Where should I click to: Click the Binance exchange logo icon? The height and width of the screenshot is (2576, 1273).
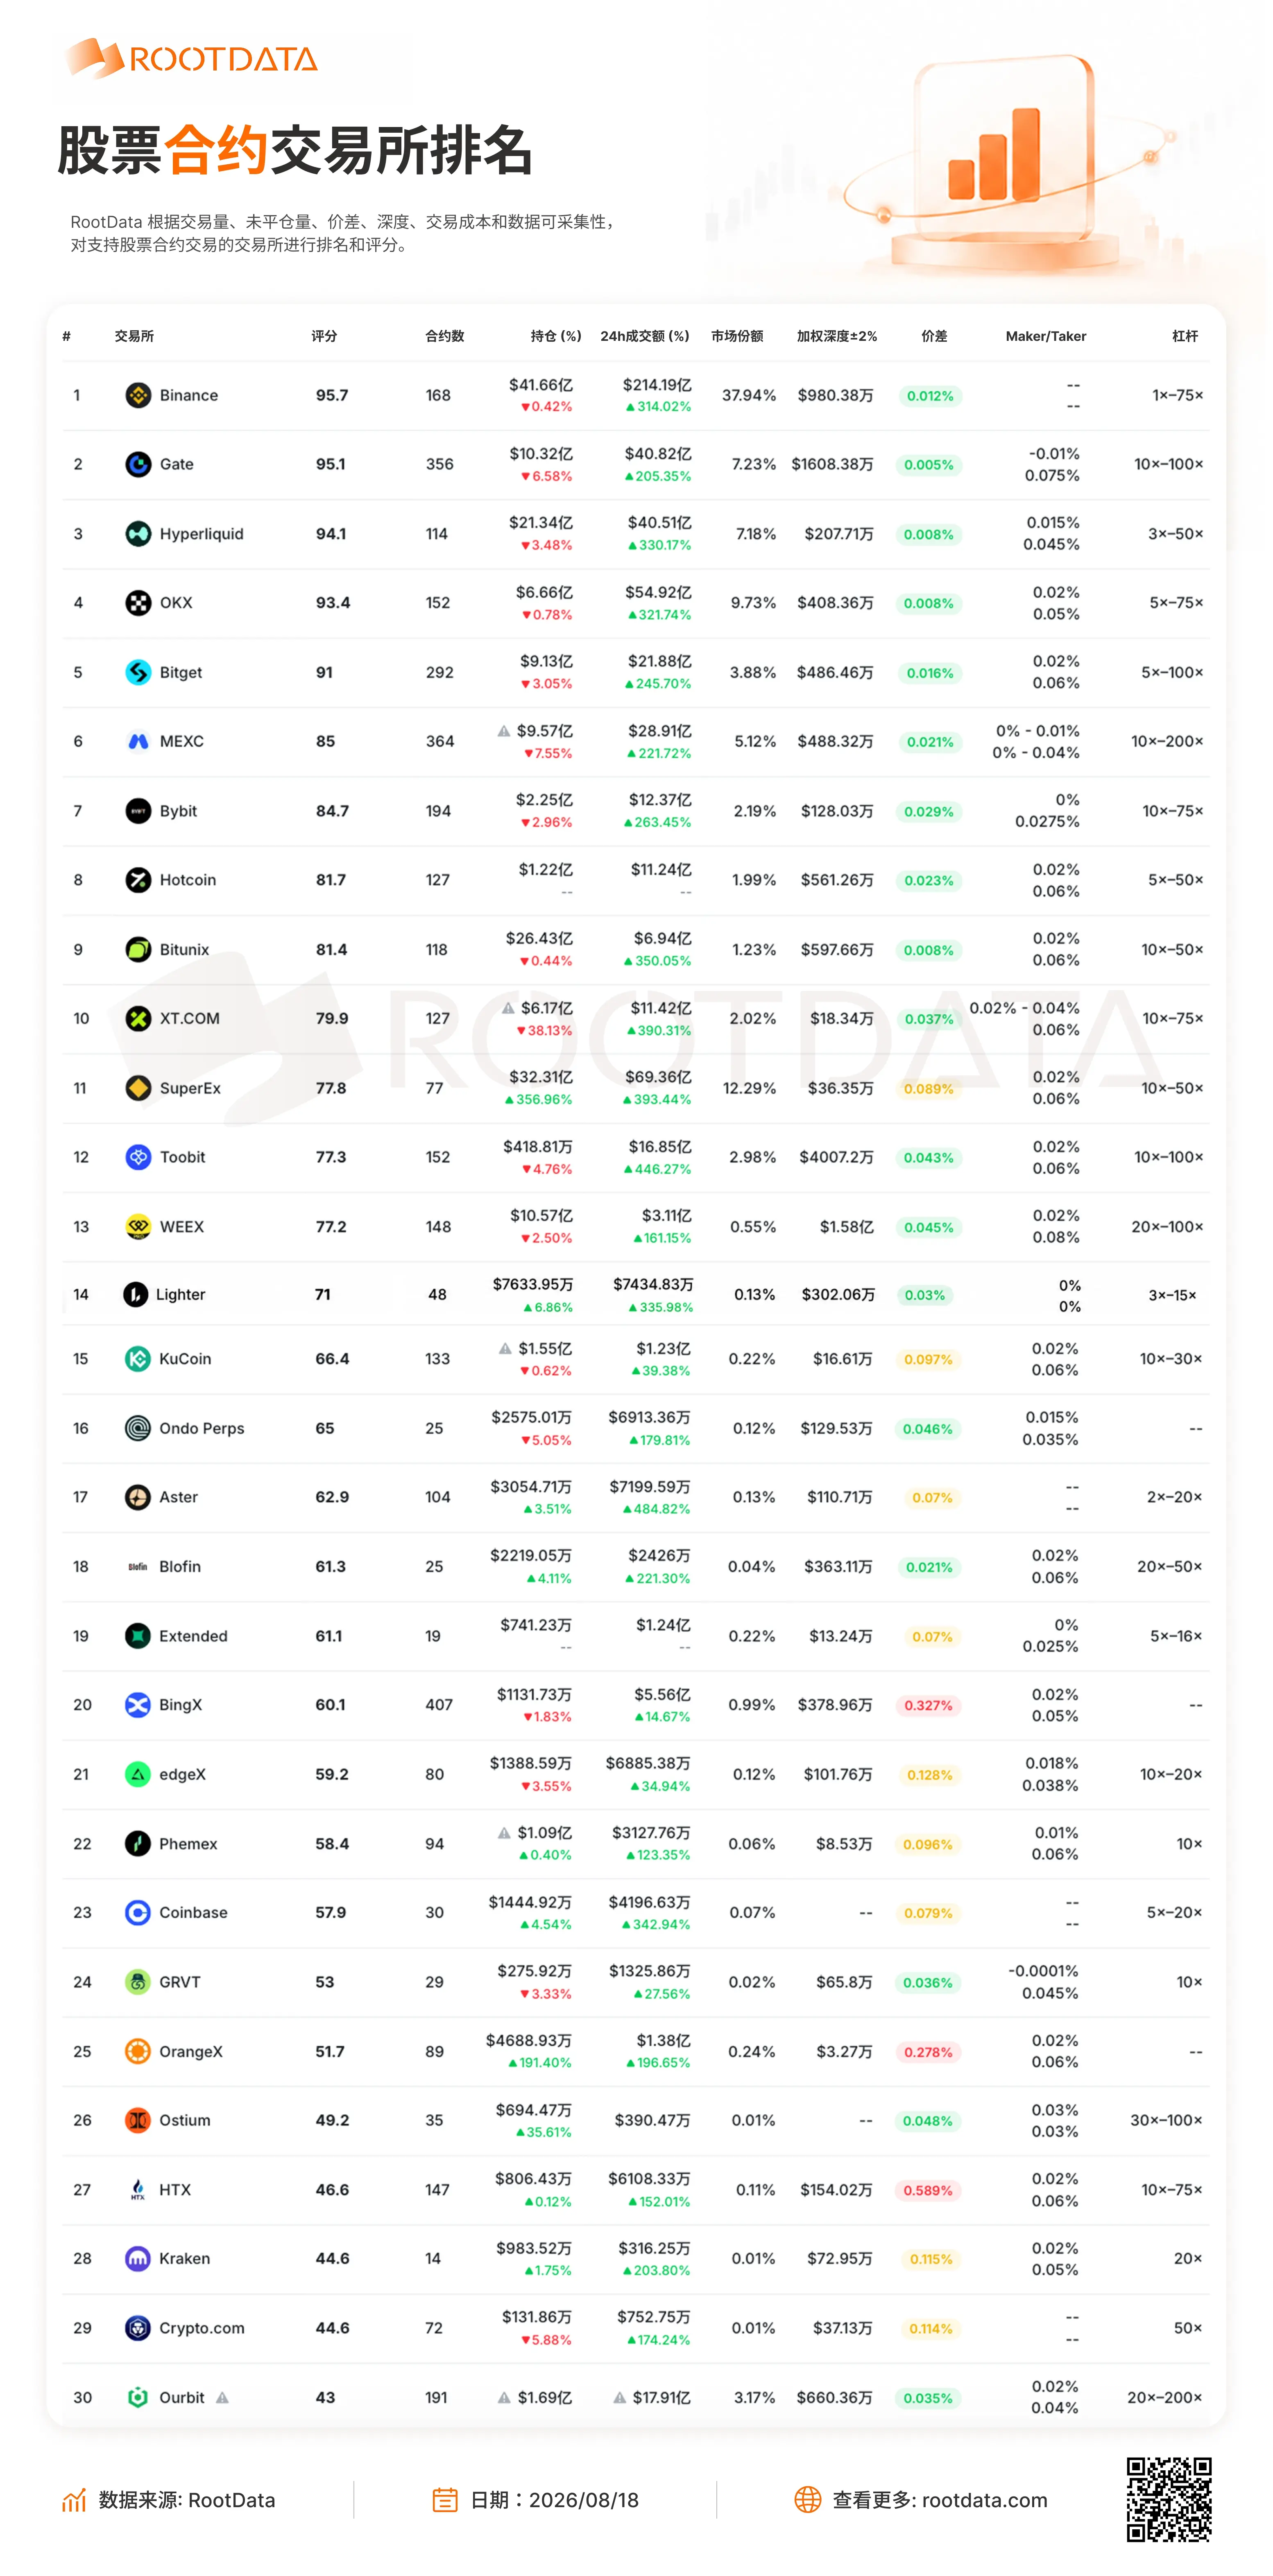pyautogui.click(x=138, y=395)
